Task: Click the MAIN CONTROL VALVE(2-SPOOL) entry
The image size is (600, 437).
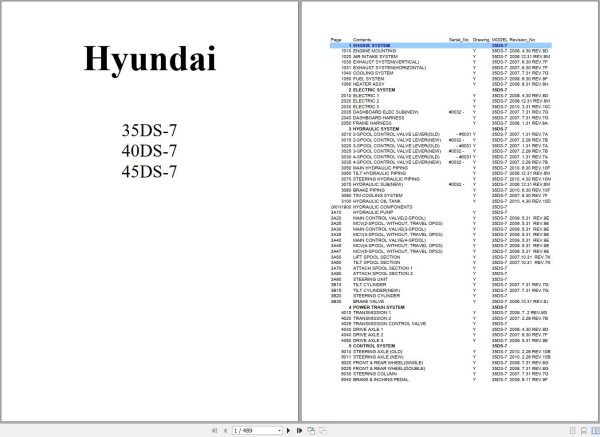Action: [389, 218]
